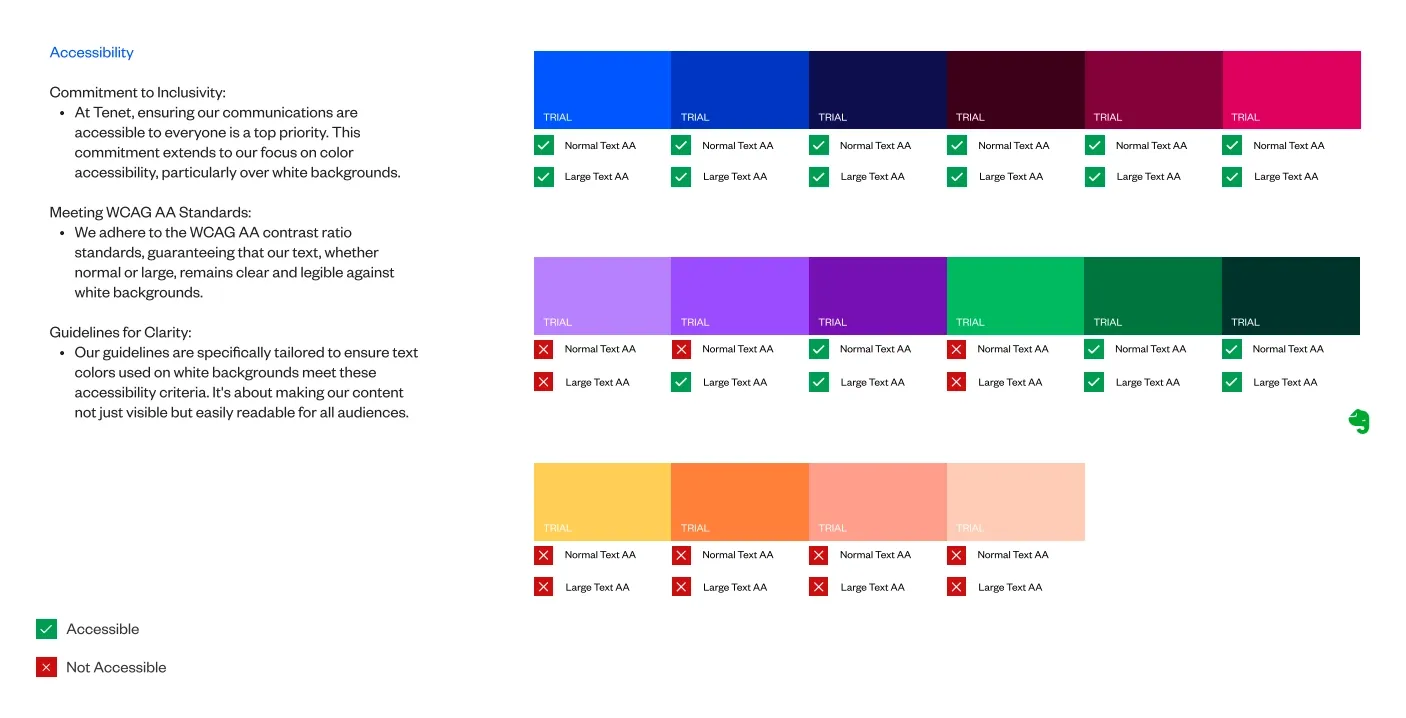Click Normal Text AA red X under peach swatch
Screen dimensions: 1406x718
(x=956, y=555)
